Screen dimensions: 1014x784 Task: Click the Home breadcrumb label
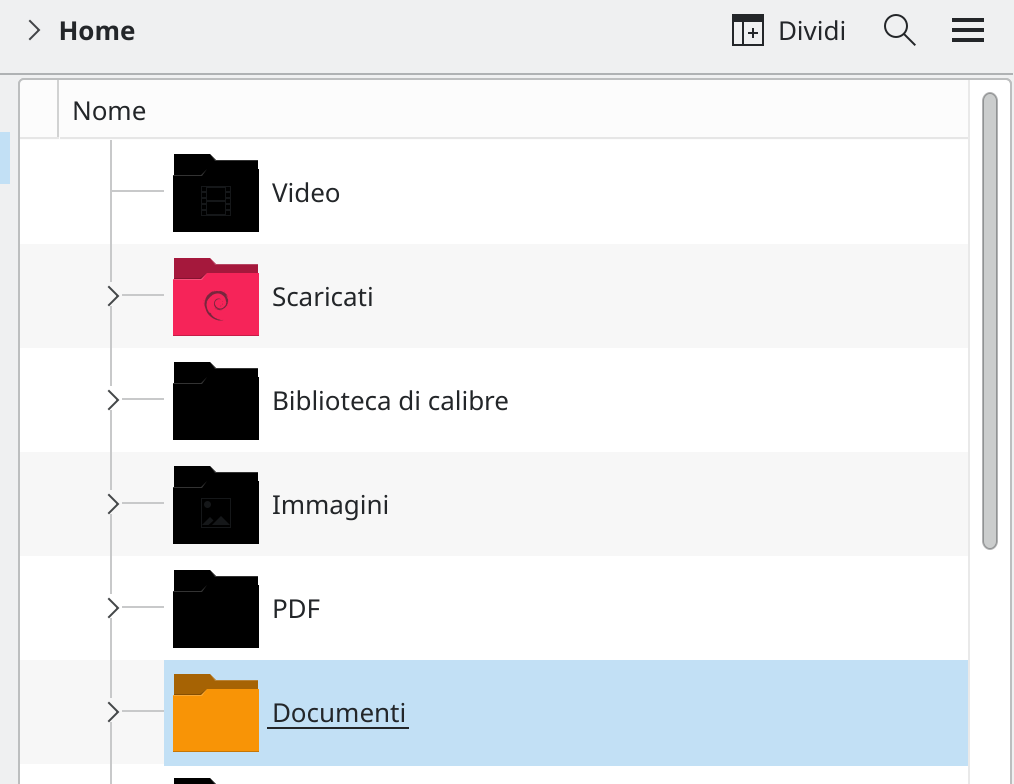point(97,31)
